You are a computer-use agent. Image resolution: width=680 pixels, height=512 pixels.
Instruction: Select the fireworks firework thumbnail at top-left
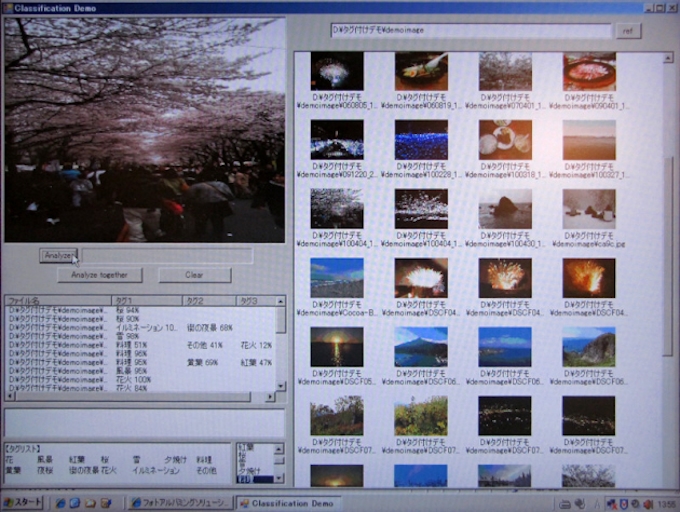pyautogui.click(x=336, y=71)
